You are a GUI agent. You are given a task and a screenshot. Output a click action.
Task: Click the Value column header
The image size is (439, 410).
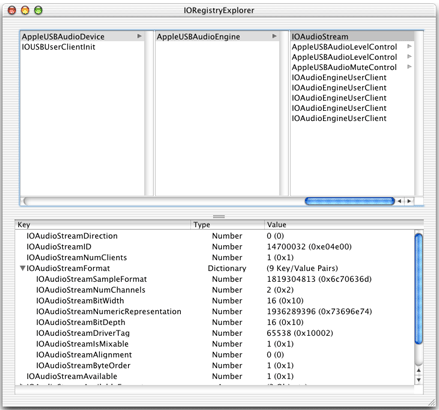(x=344, y=225)
